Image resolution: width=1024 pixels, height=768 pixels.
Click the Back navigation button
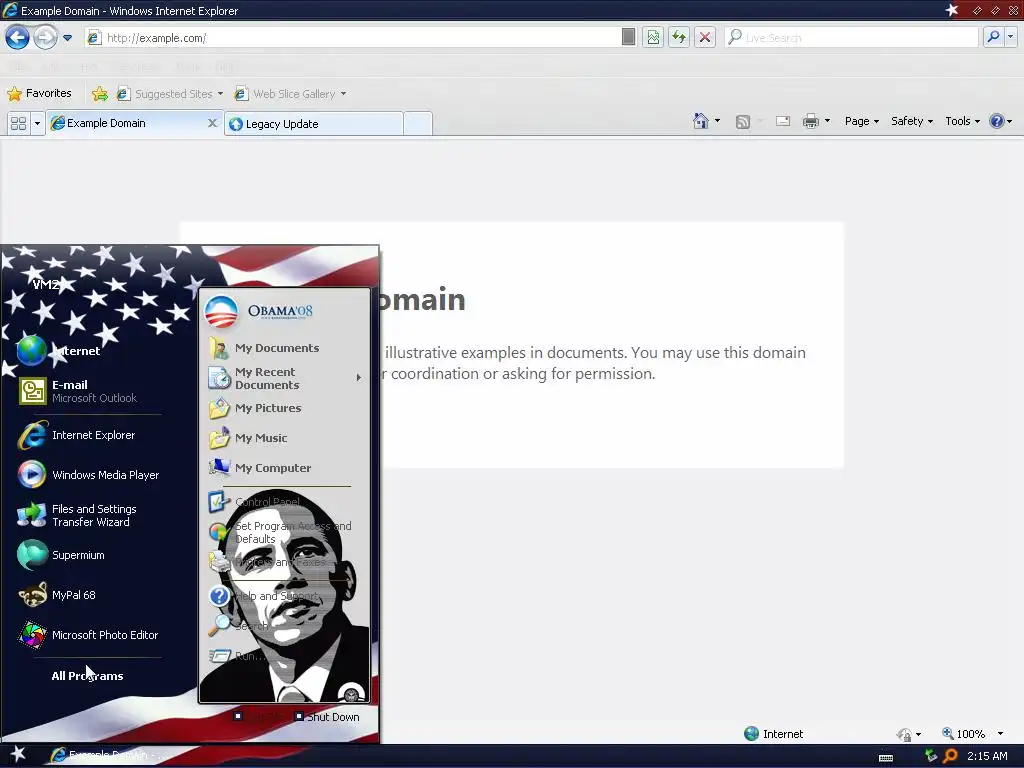[x=18, y=37]
